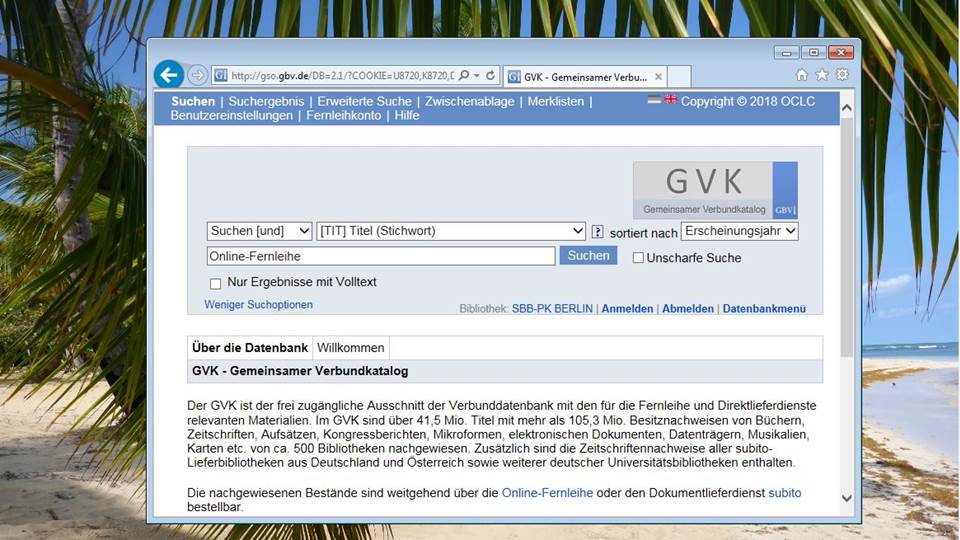
Task: Click the browser back arrow button
Action: pos(169,75)
